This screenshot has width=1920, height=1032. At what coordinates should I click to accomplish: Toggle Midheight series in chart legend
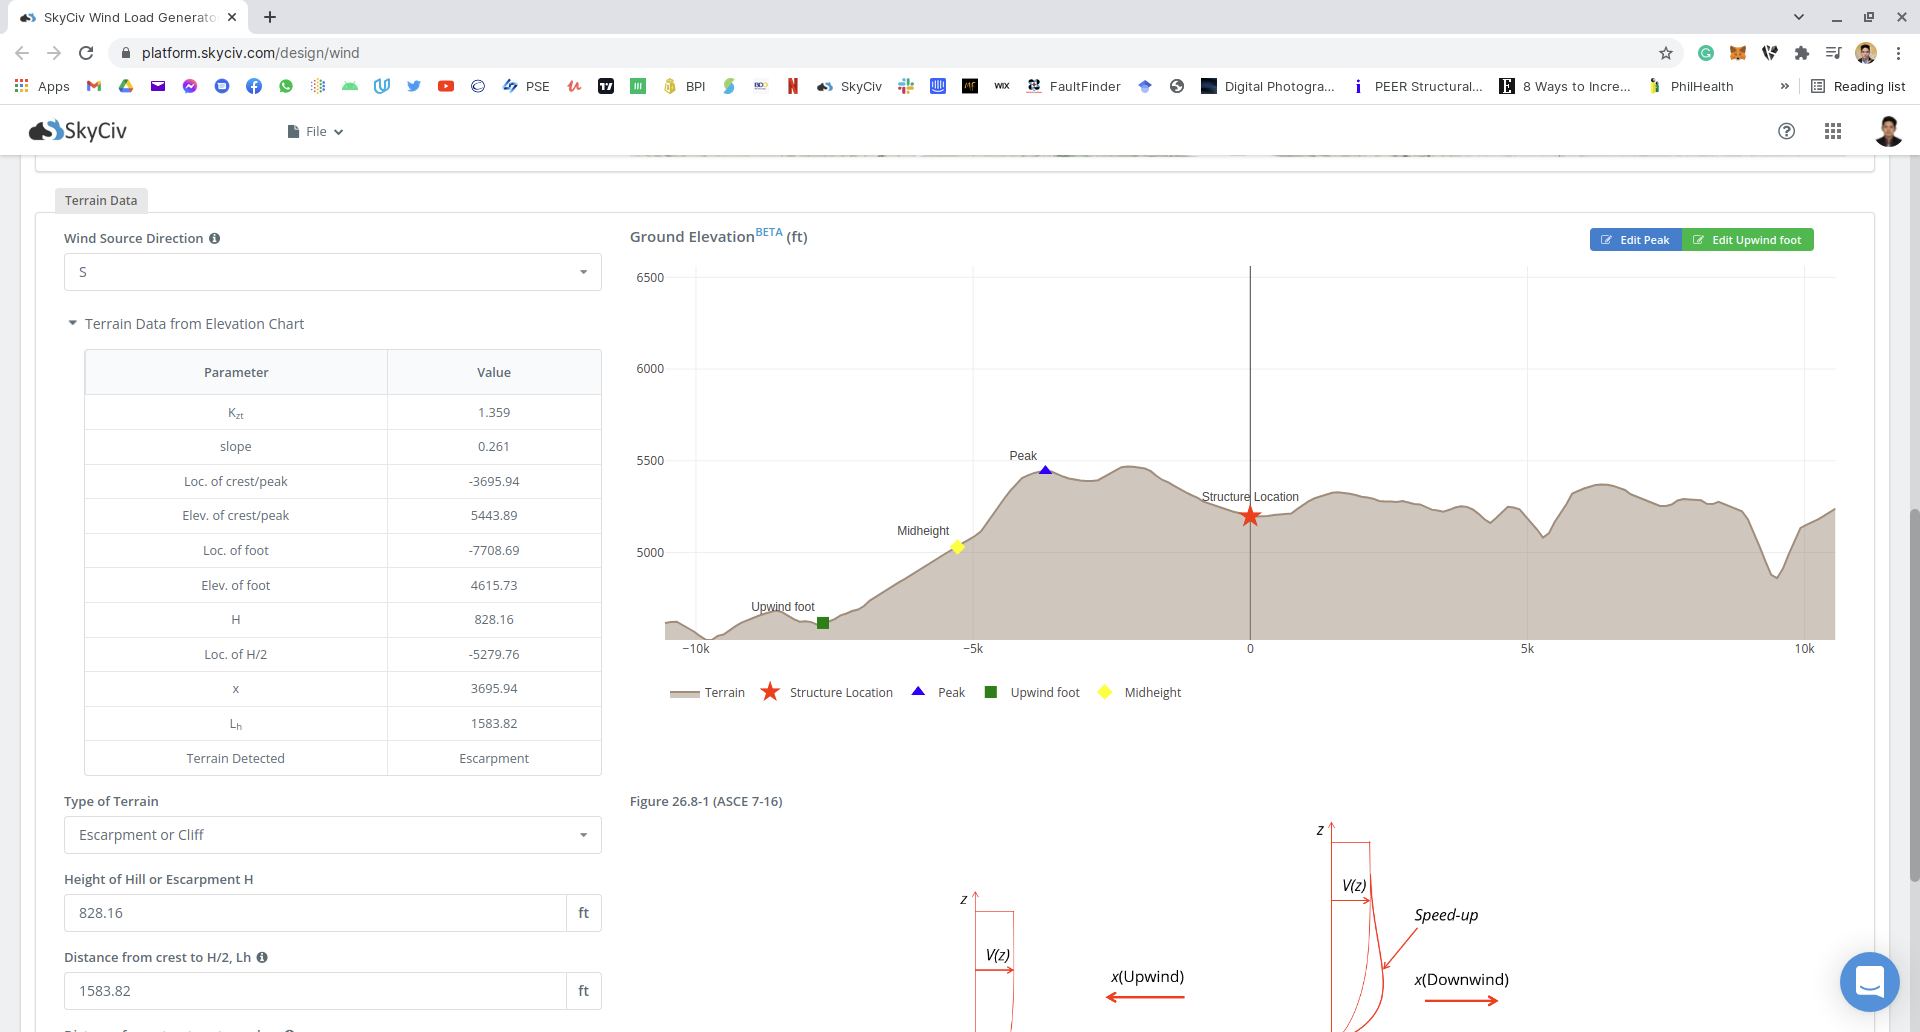[x=1140, y=693]
